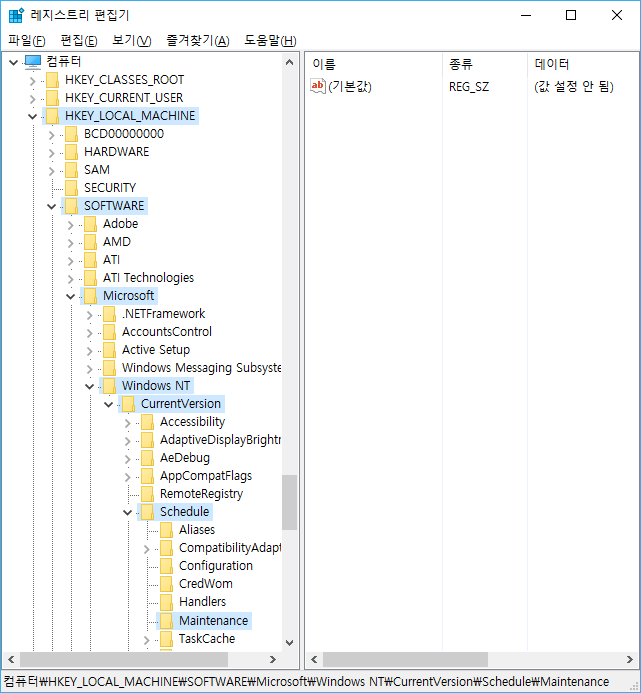Viewport: 641px width, 693px height.
Task: Click the Accessibility folder icon
Action: pos(147,422)
